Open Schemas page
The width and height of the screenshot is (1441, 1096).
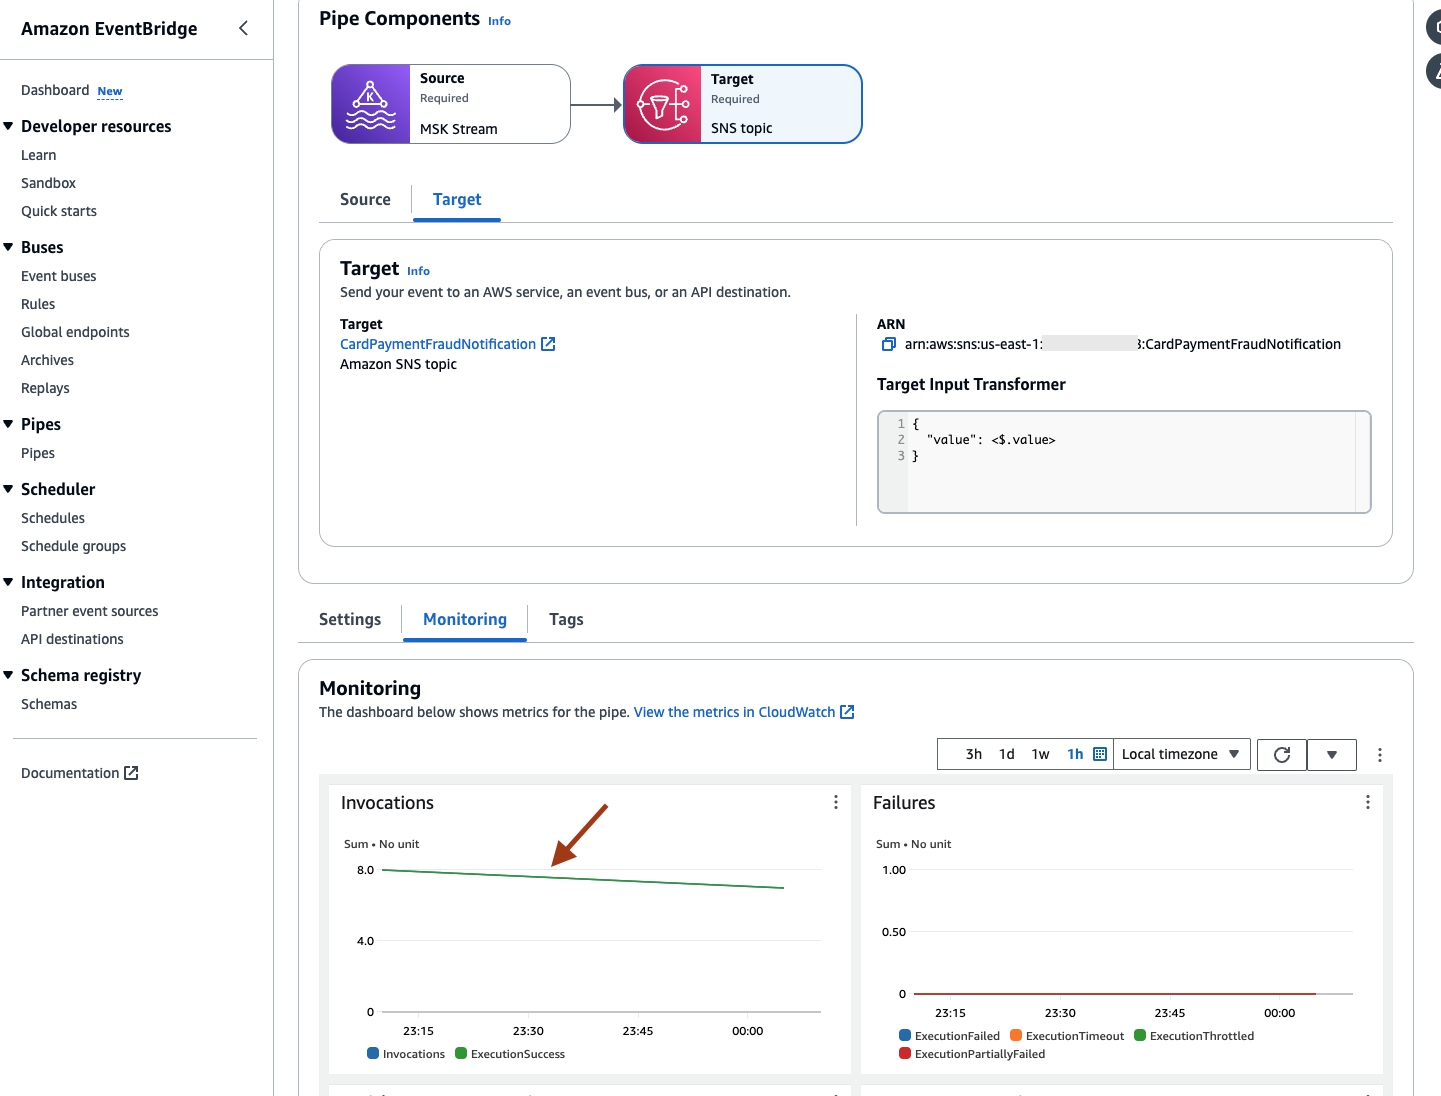(49, 704)
